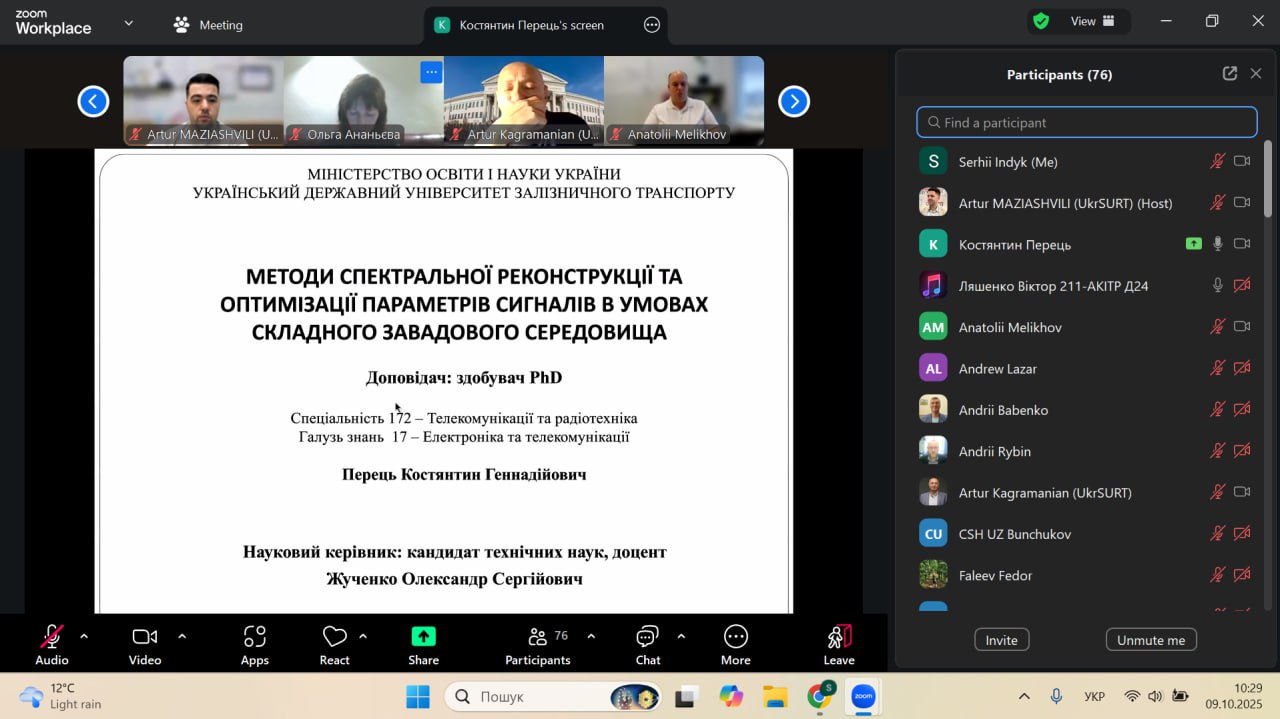Click the green encryption shield icon

[x=1041, y=21]
